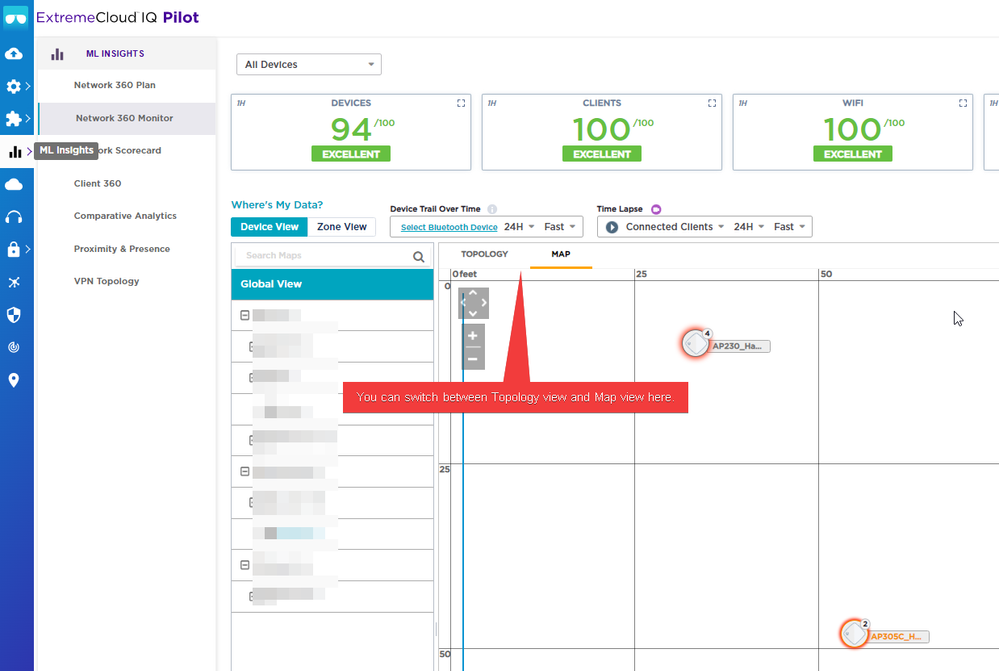Select Device View toggle

(x=269, y=227)
